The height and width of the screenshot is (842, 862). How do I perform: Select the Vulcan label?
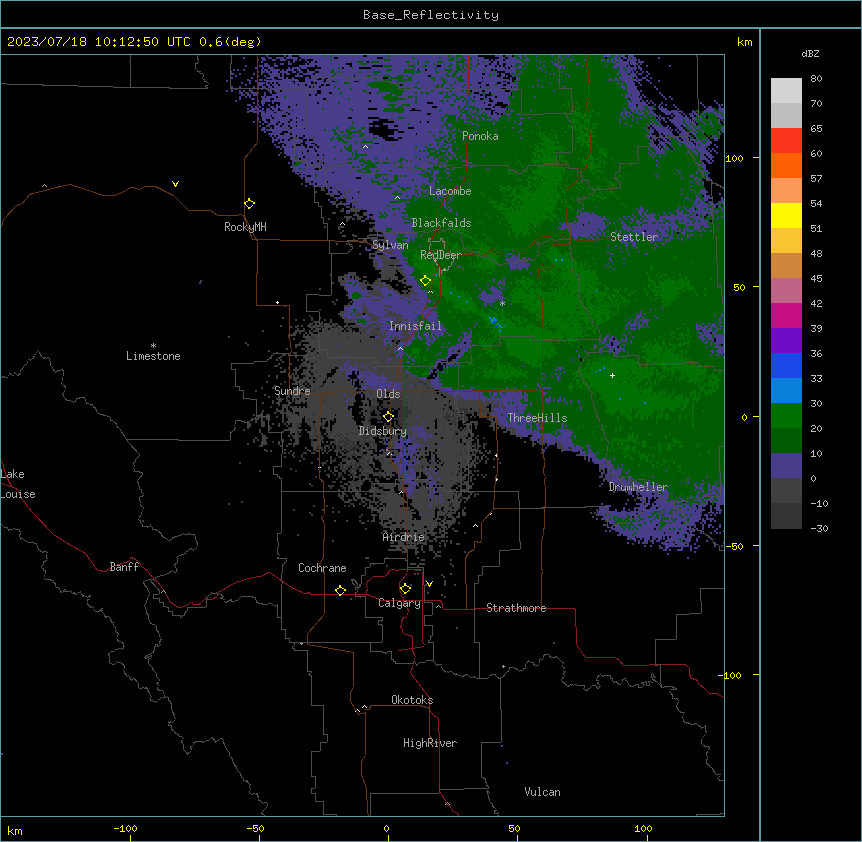pos(543,792)
